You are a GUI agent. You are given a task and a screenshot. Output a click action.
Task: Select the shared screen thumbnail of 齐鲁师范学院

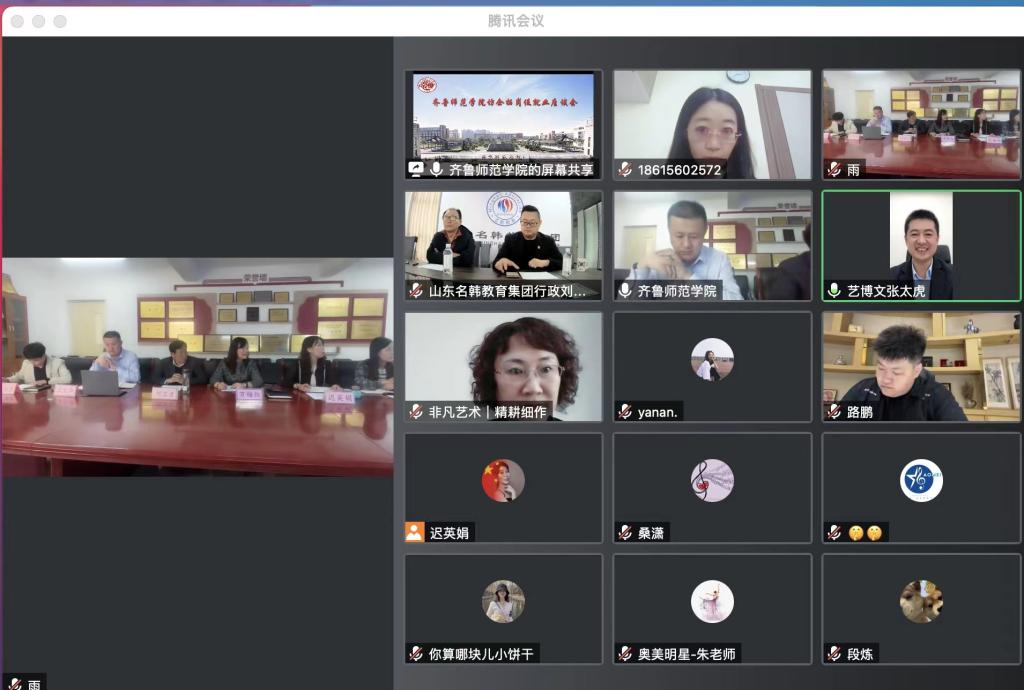[x=503, y=115]
